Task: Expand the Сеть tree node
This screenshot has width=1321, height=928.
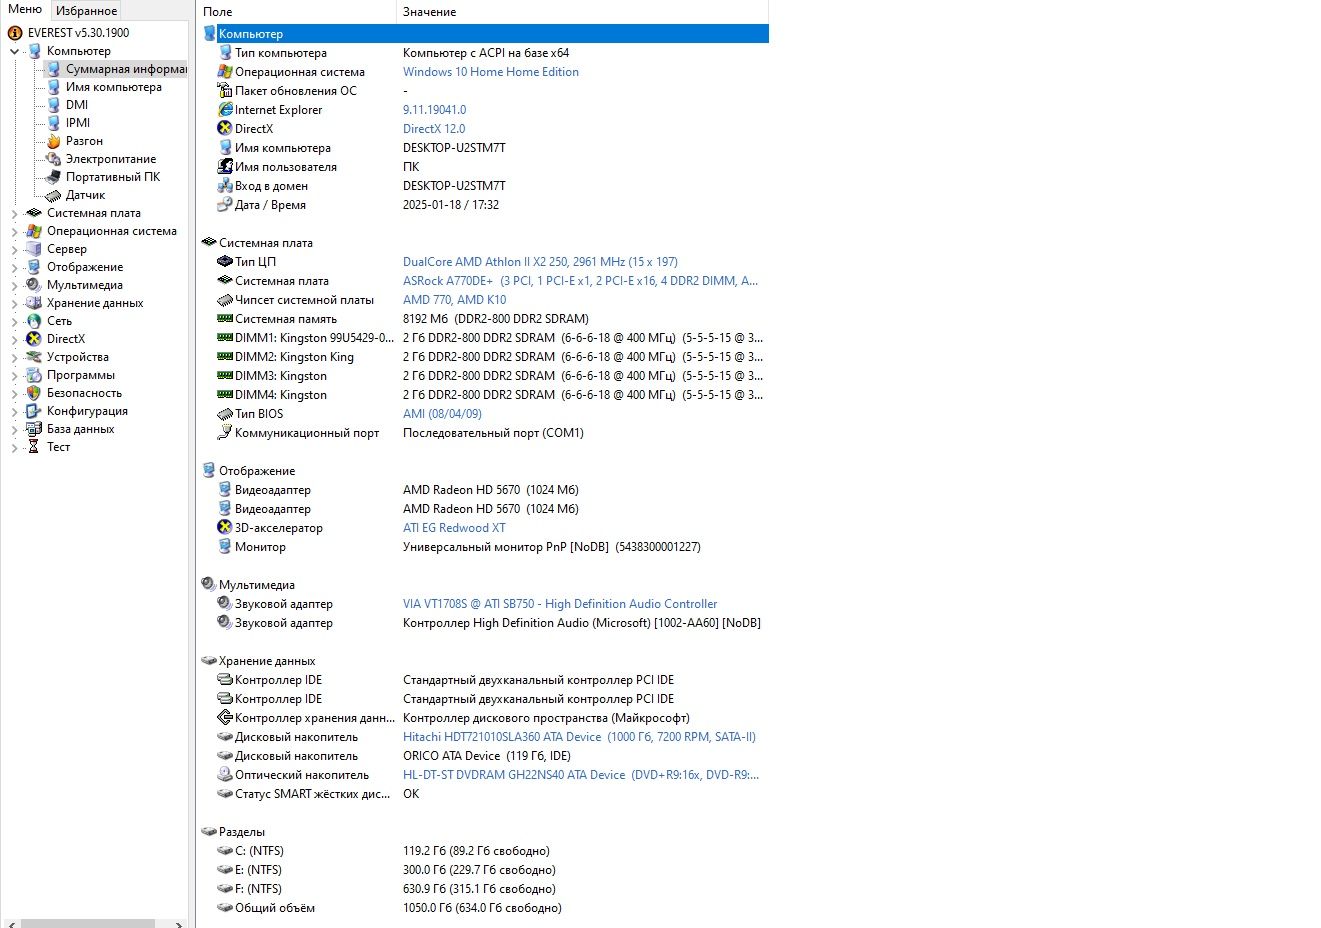Action: pos(14,321)
